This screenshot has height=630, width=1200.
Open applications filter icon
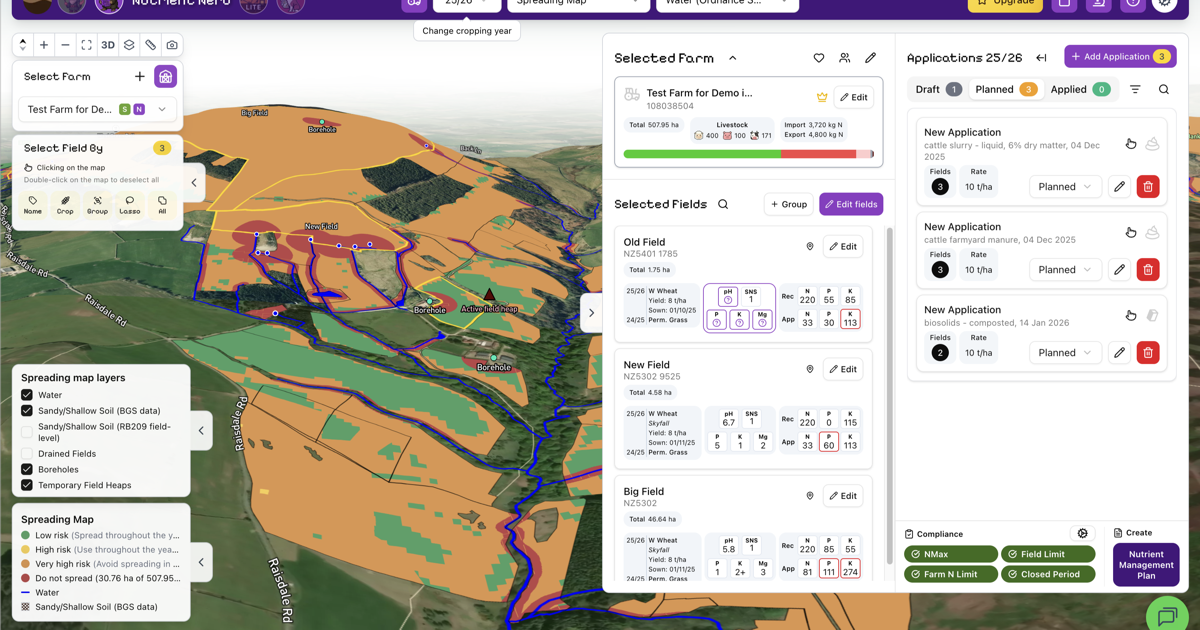(x=1135, y=89)
